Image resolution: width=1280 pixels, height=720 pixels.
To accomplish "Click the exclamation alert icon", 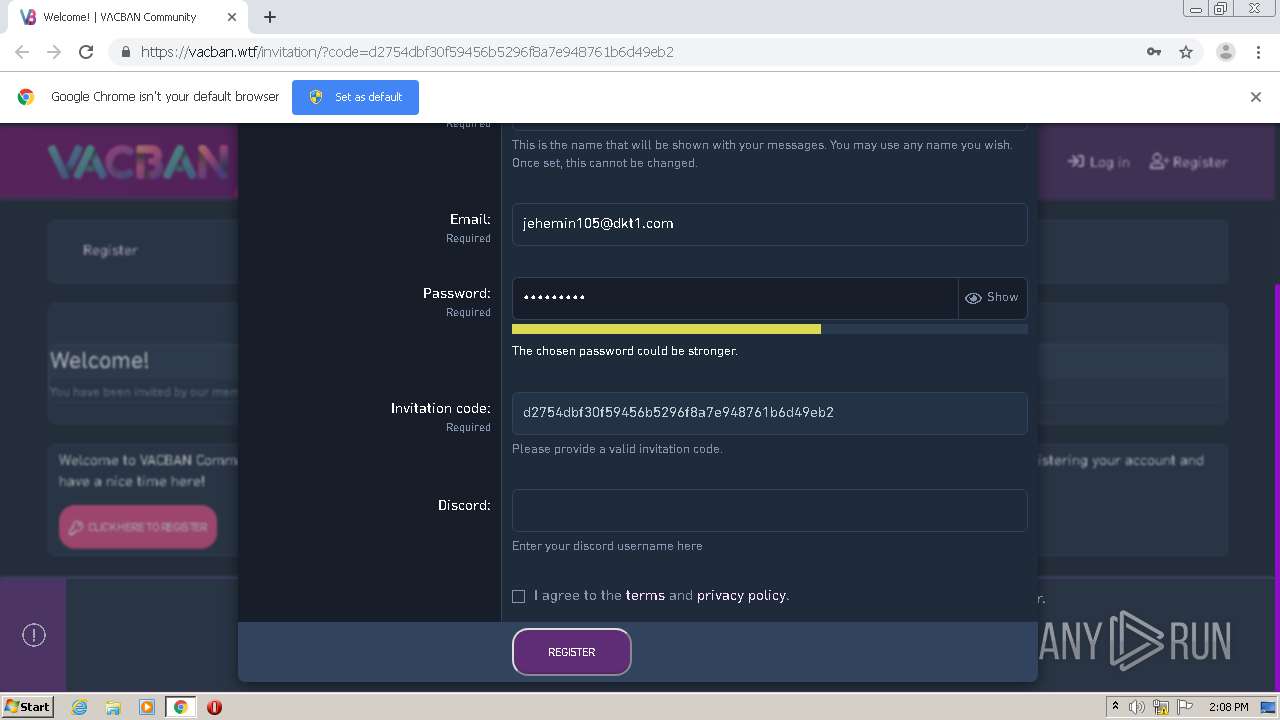I will click(x=34, y=635).
